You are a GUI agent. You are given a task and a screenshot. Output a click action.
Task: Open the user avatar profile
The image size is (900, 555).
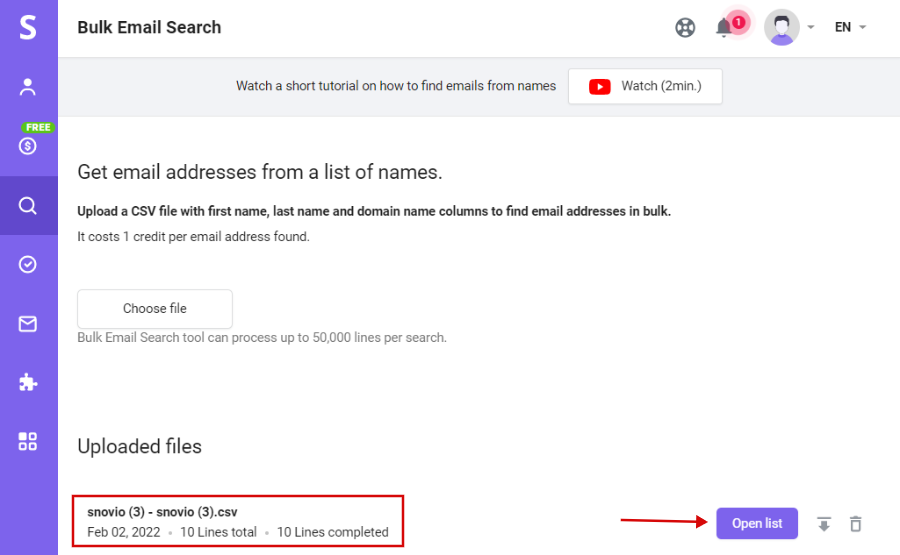781,27
